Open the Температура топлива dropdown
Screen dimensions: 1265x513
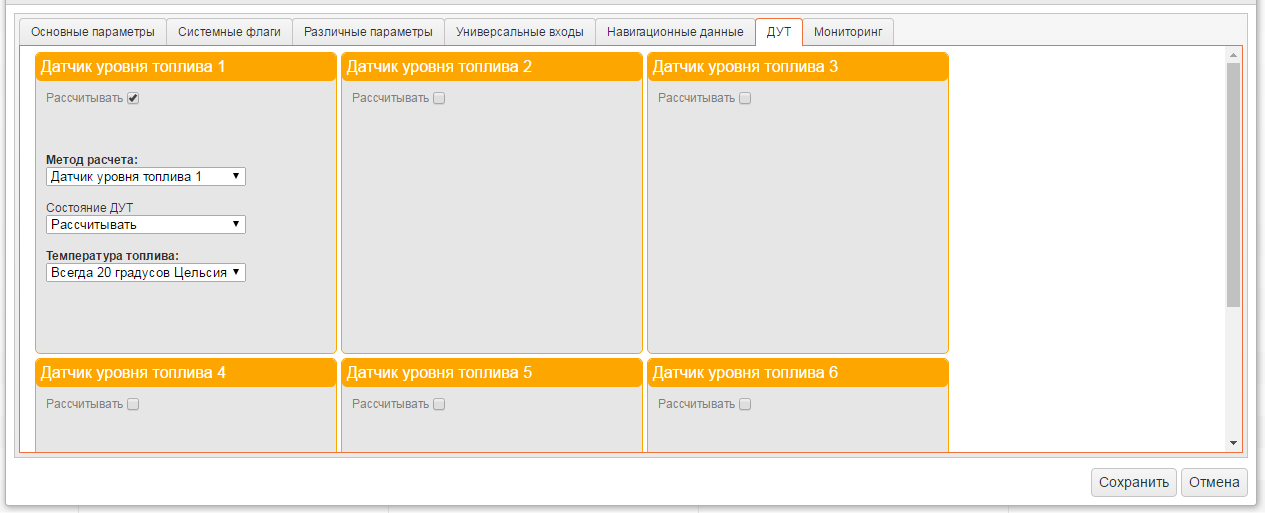pyautogui.click(x=146, y=272)
